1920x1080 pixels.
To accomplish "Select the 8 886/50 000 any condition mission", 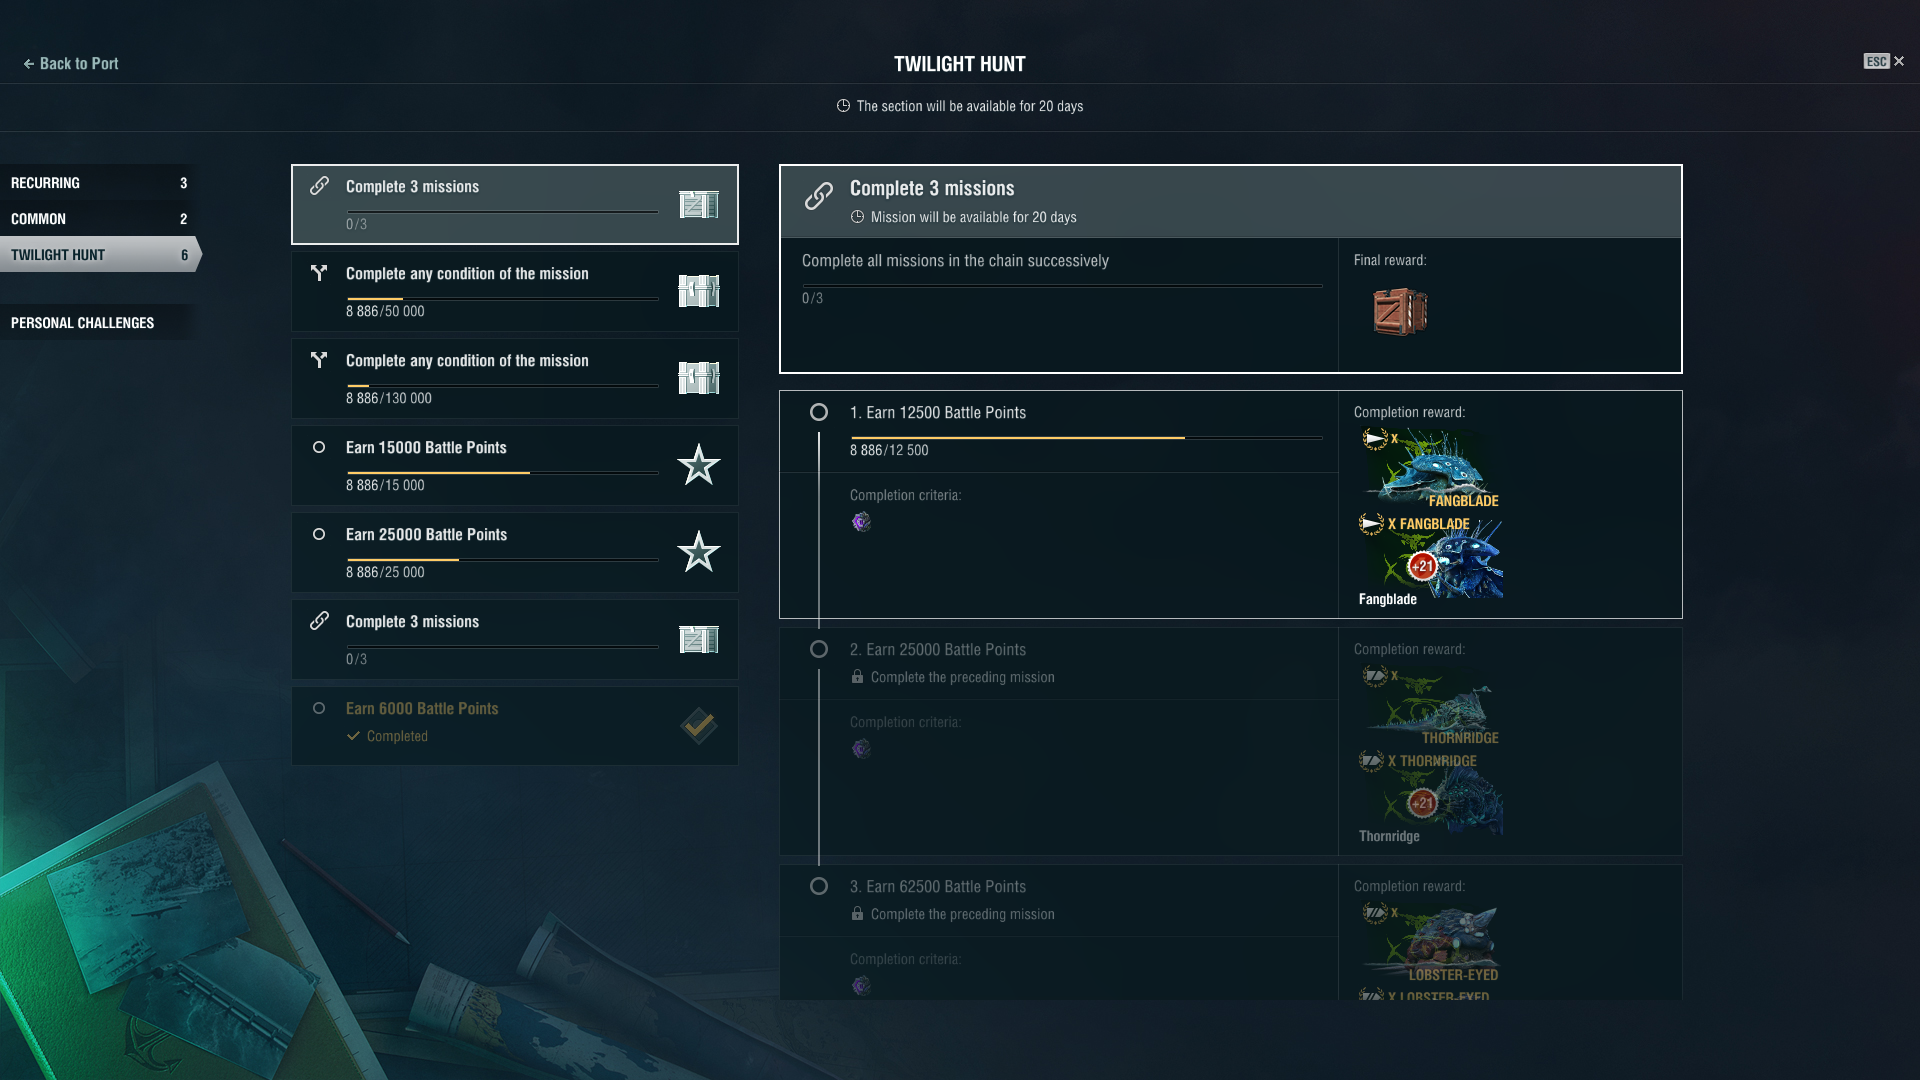I will [x=515, y=291].
